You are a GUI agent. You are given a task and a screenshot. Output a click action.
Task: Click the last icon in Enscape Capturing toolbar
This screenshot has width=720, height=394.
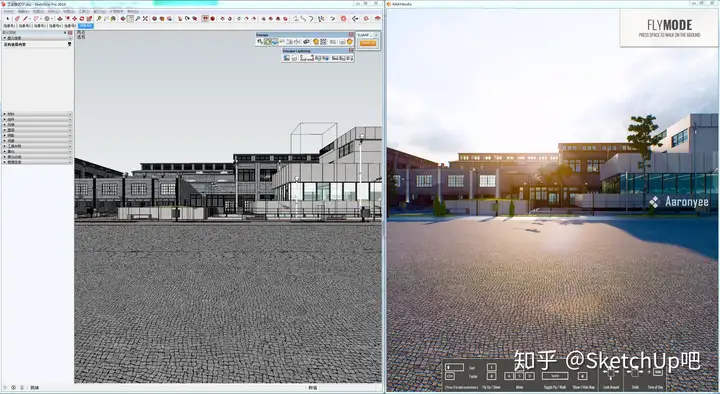350,58
